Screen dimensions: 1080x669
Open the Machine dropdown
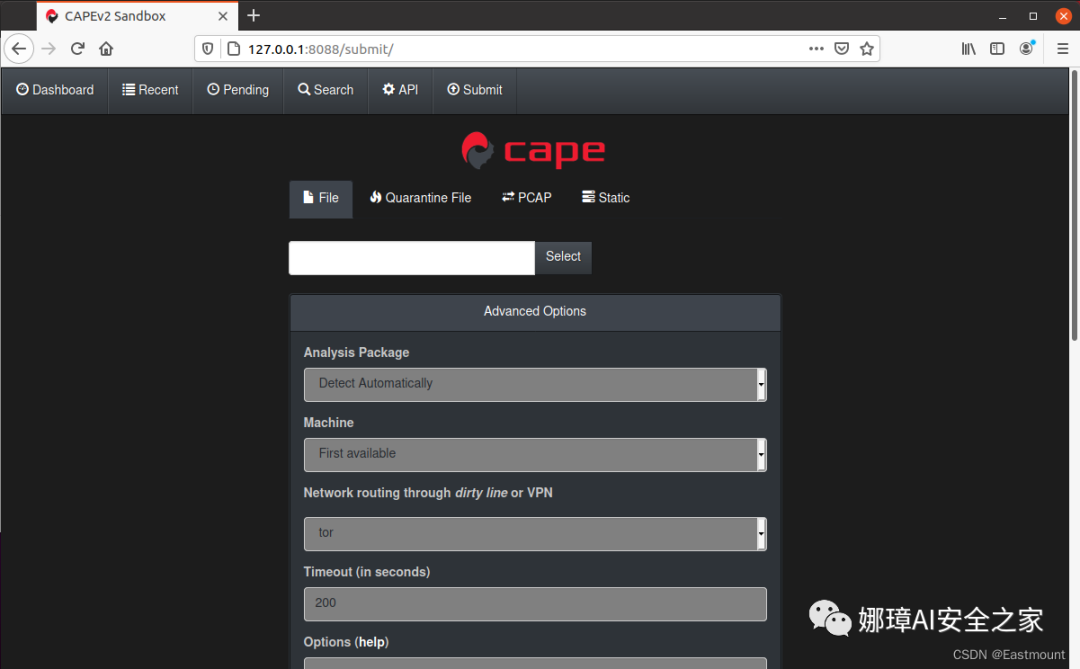point(535,455)
